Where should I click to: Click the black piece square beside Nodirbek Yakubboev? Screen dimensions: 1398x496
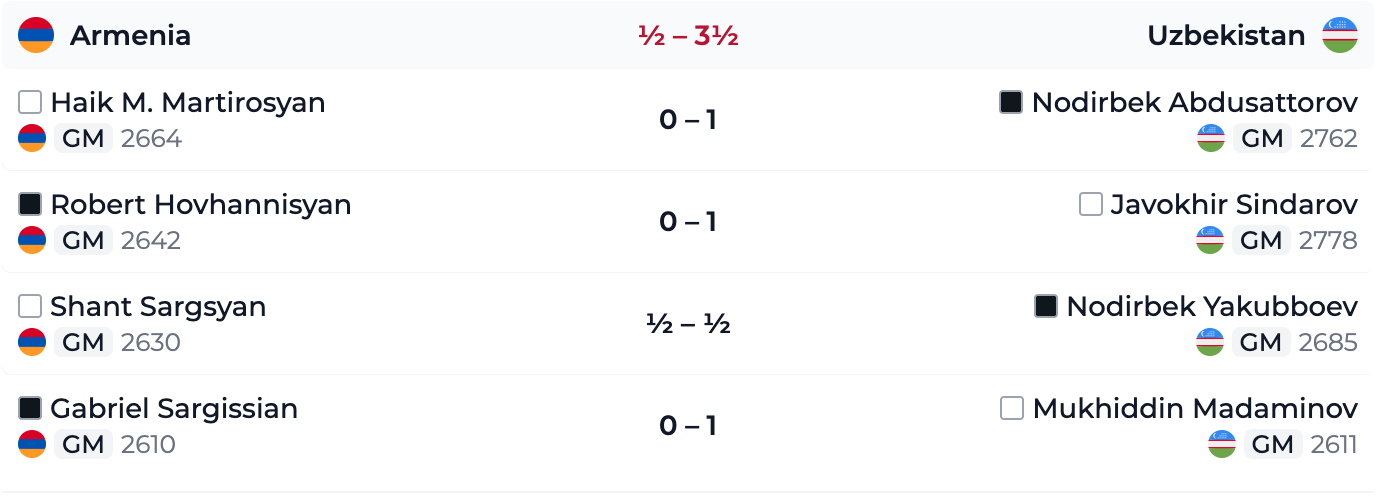coord(1046,306)
